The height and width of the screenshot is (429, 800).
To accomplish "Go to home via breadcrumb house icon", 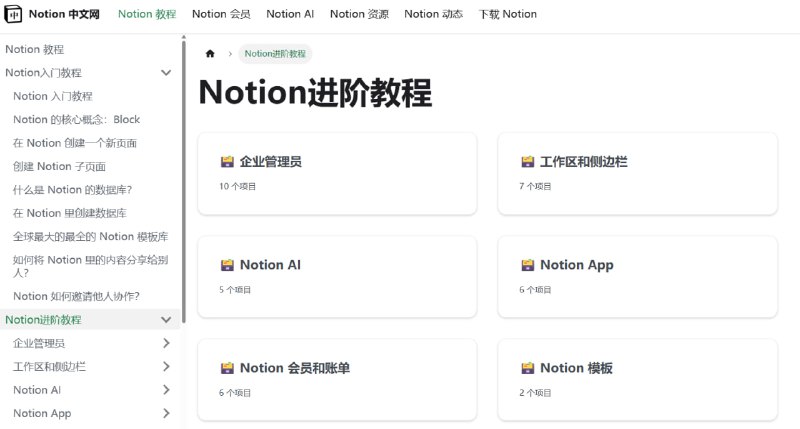I will (x=210, y=54).
